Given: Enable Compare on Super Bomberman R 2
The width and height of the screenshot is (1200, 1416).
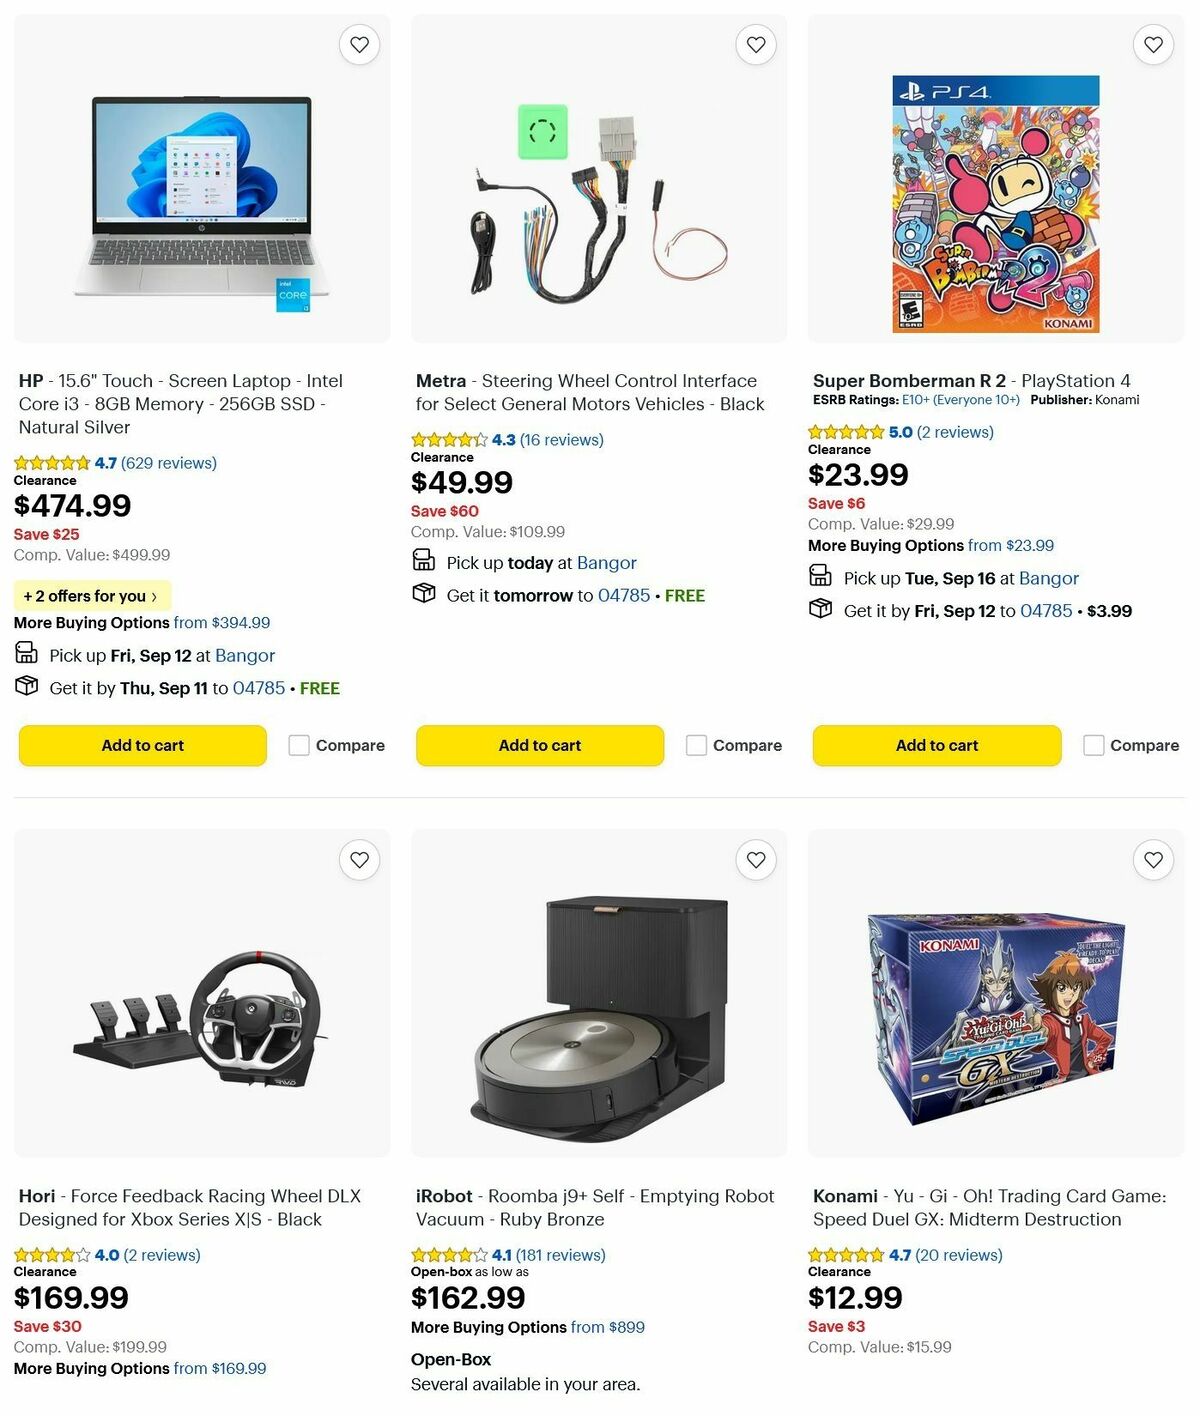Looking at the screenshot, I should point(1092,745).
